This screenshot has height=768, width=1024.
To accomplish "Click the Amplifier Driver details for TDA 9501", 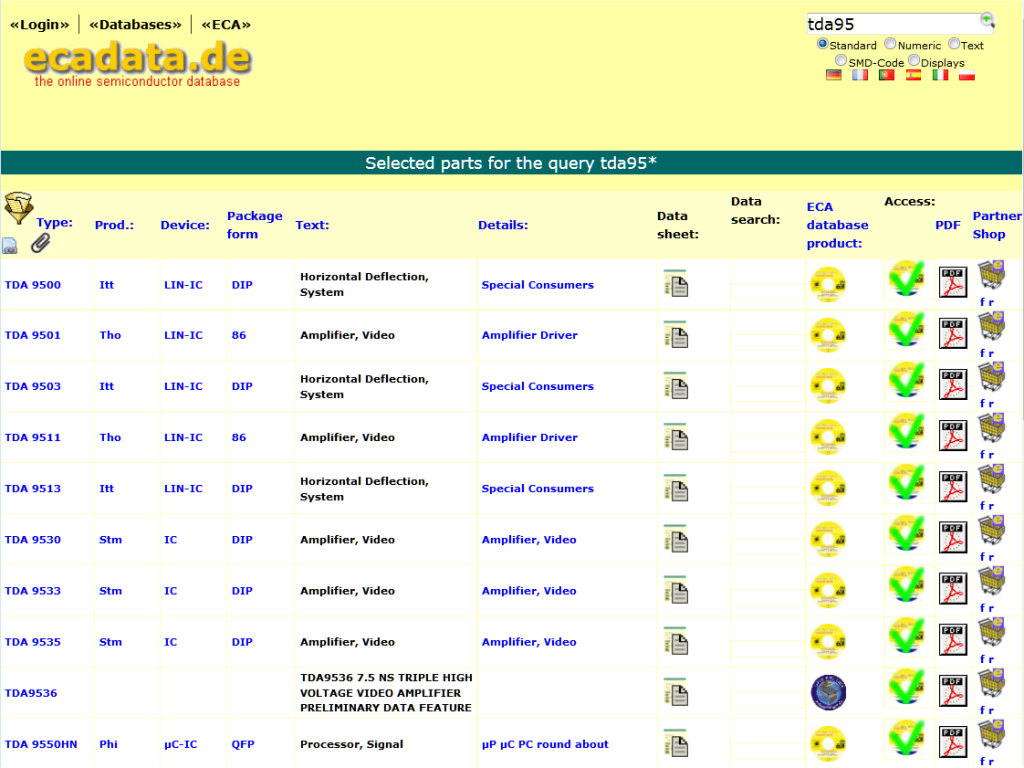I will pos(530,335).
